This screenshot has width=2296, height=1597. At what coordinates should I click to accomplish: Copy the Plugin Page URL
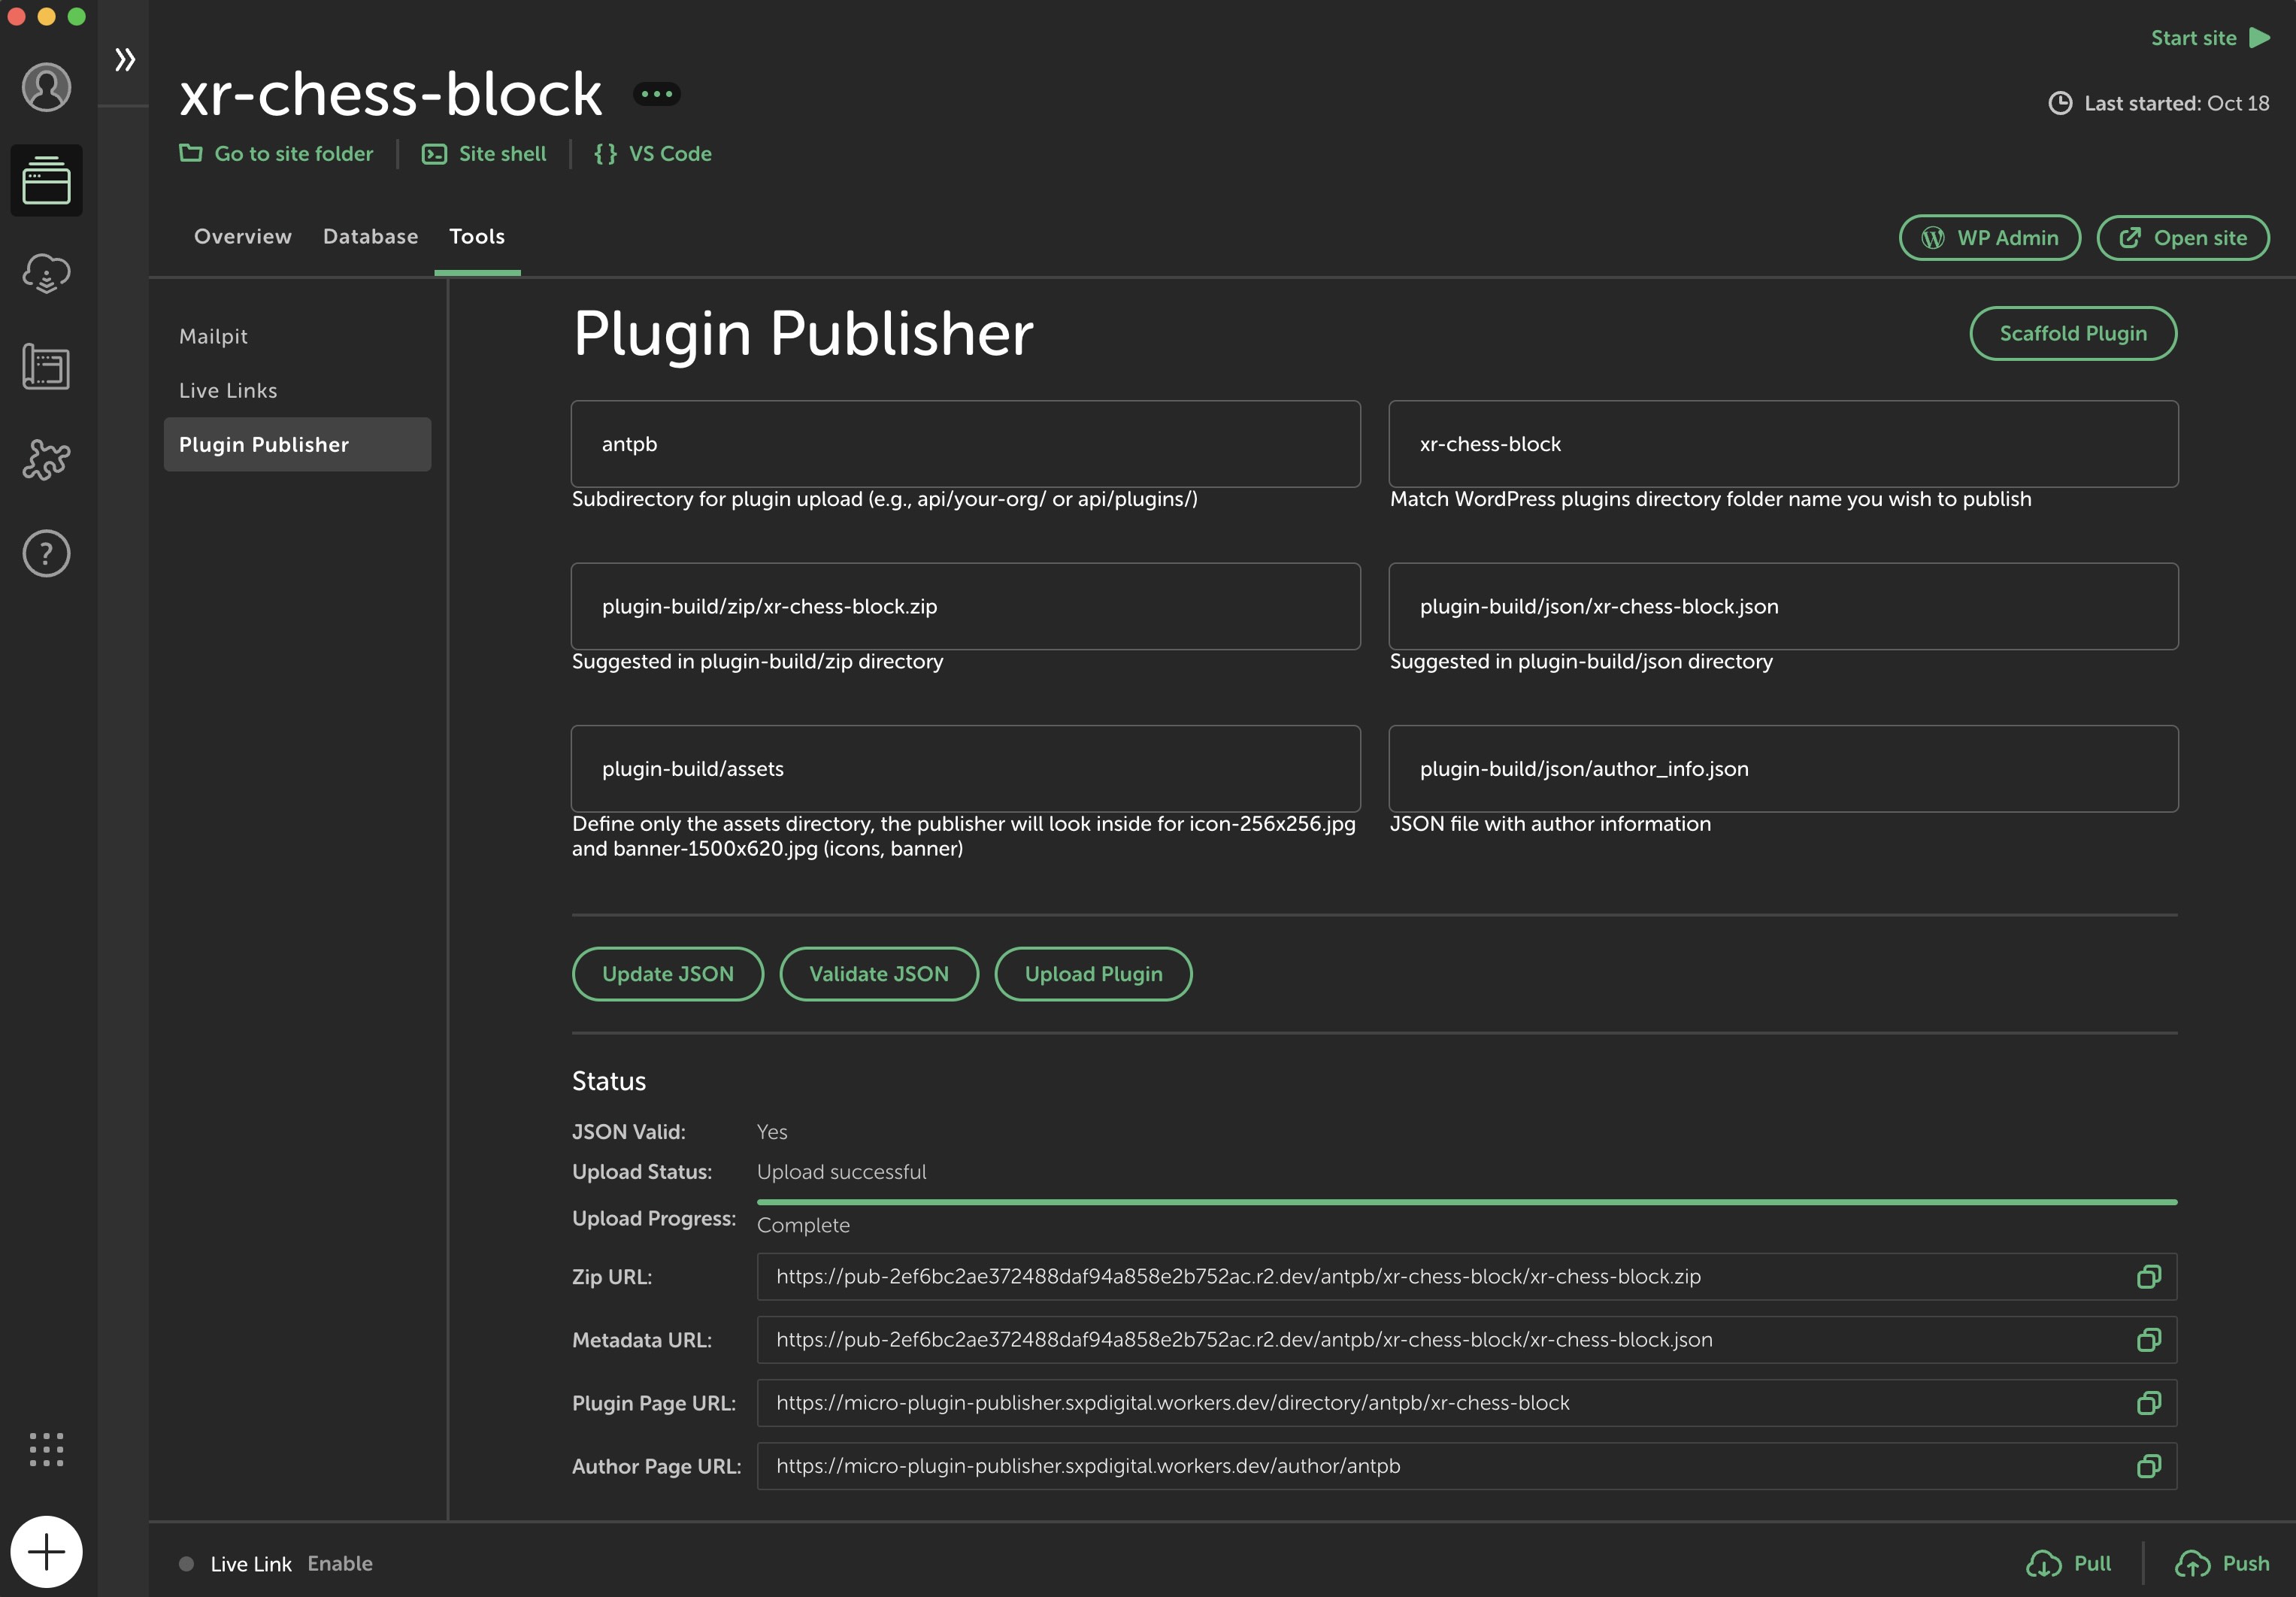tap(2148, 1403)
